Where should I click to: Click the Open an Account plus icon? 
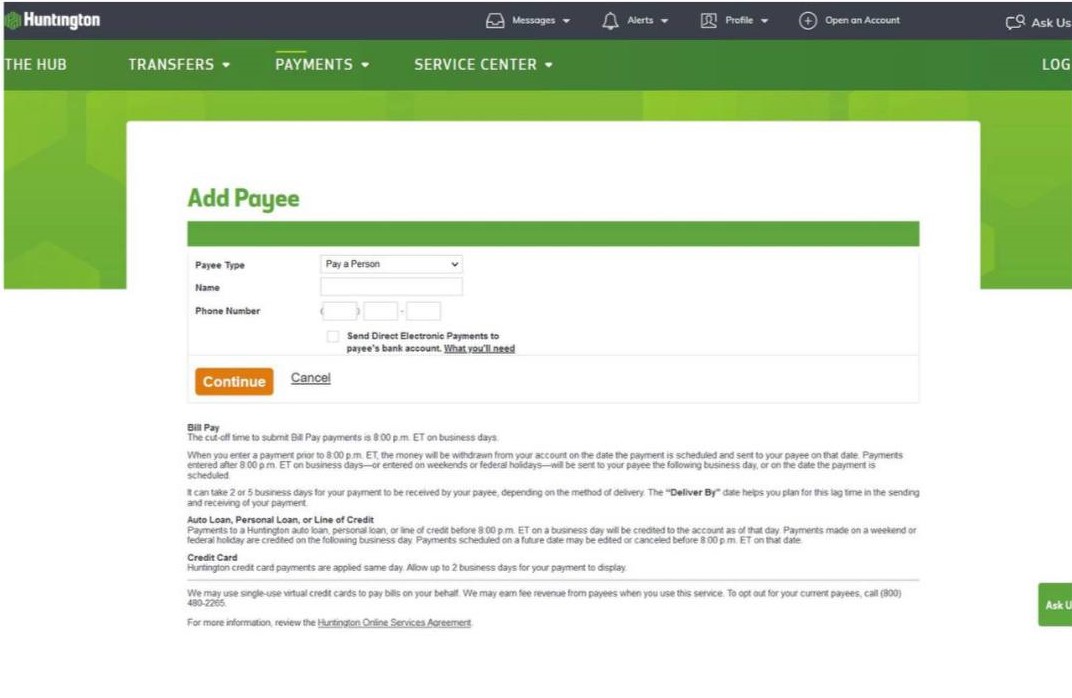tap(807, 20)
